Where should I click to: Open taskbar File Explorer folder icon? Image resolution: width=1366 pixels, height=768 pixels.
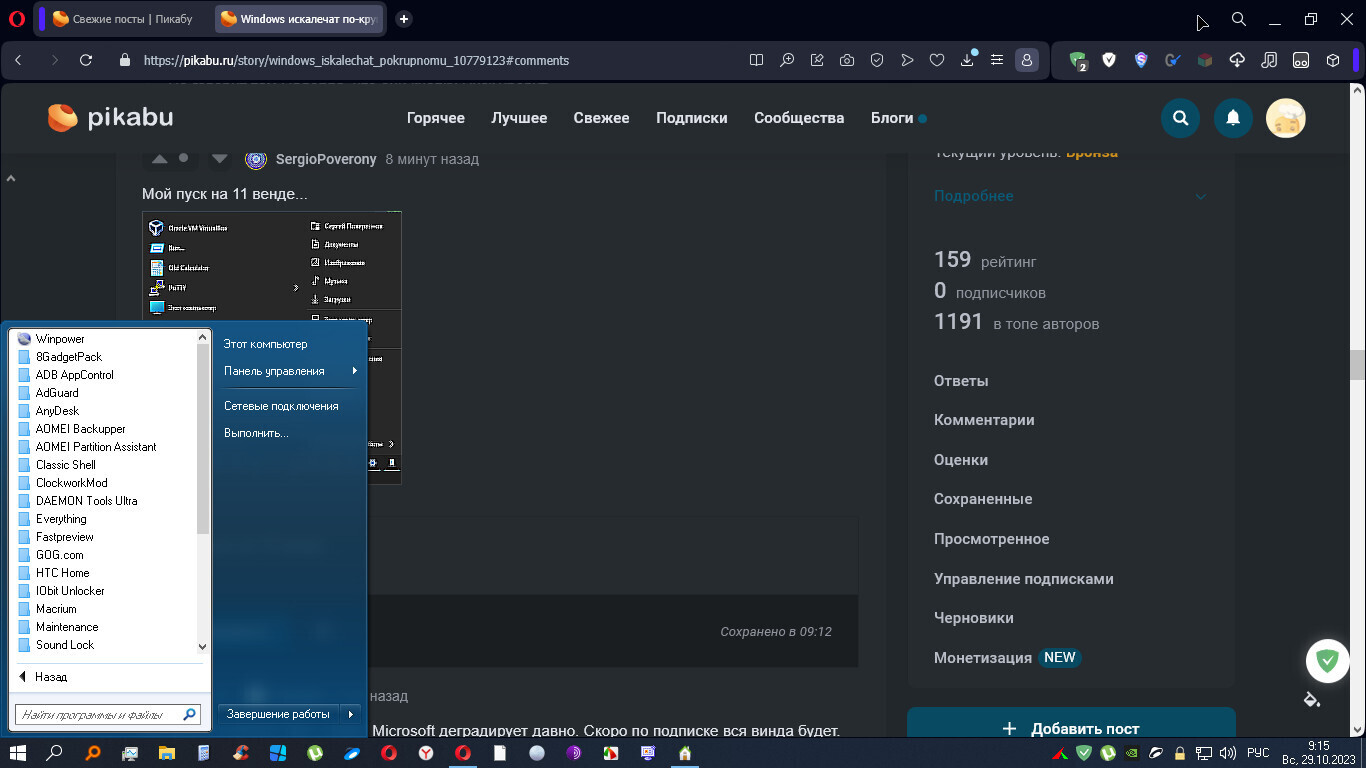(166, 753)
